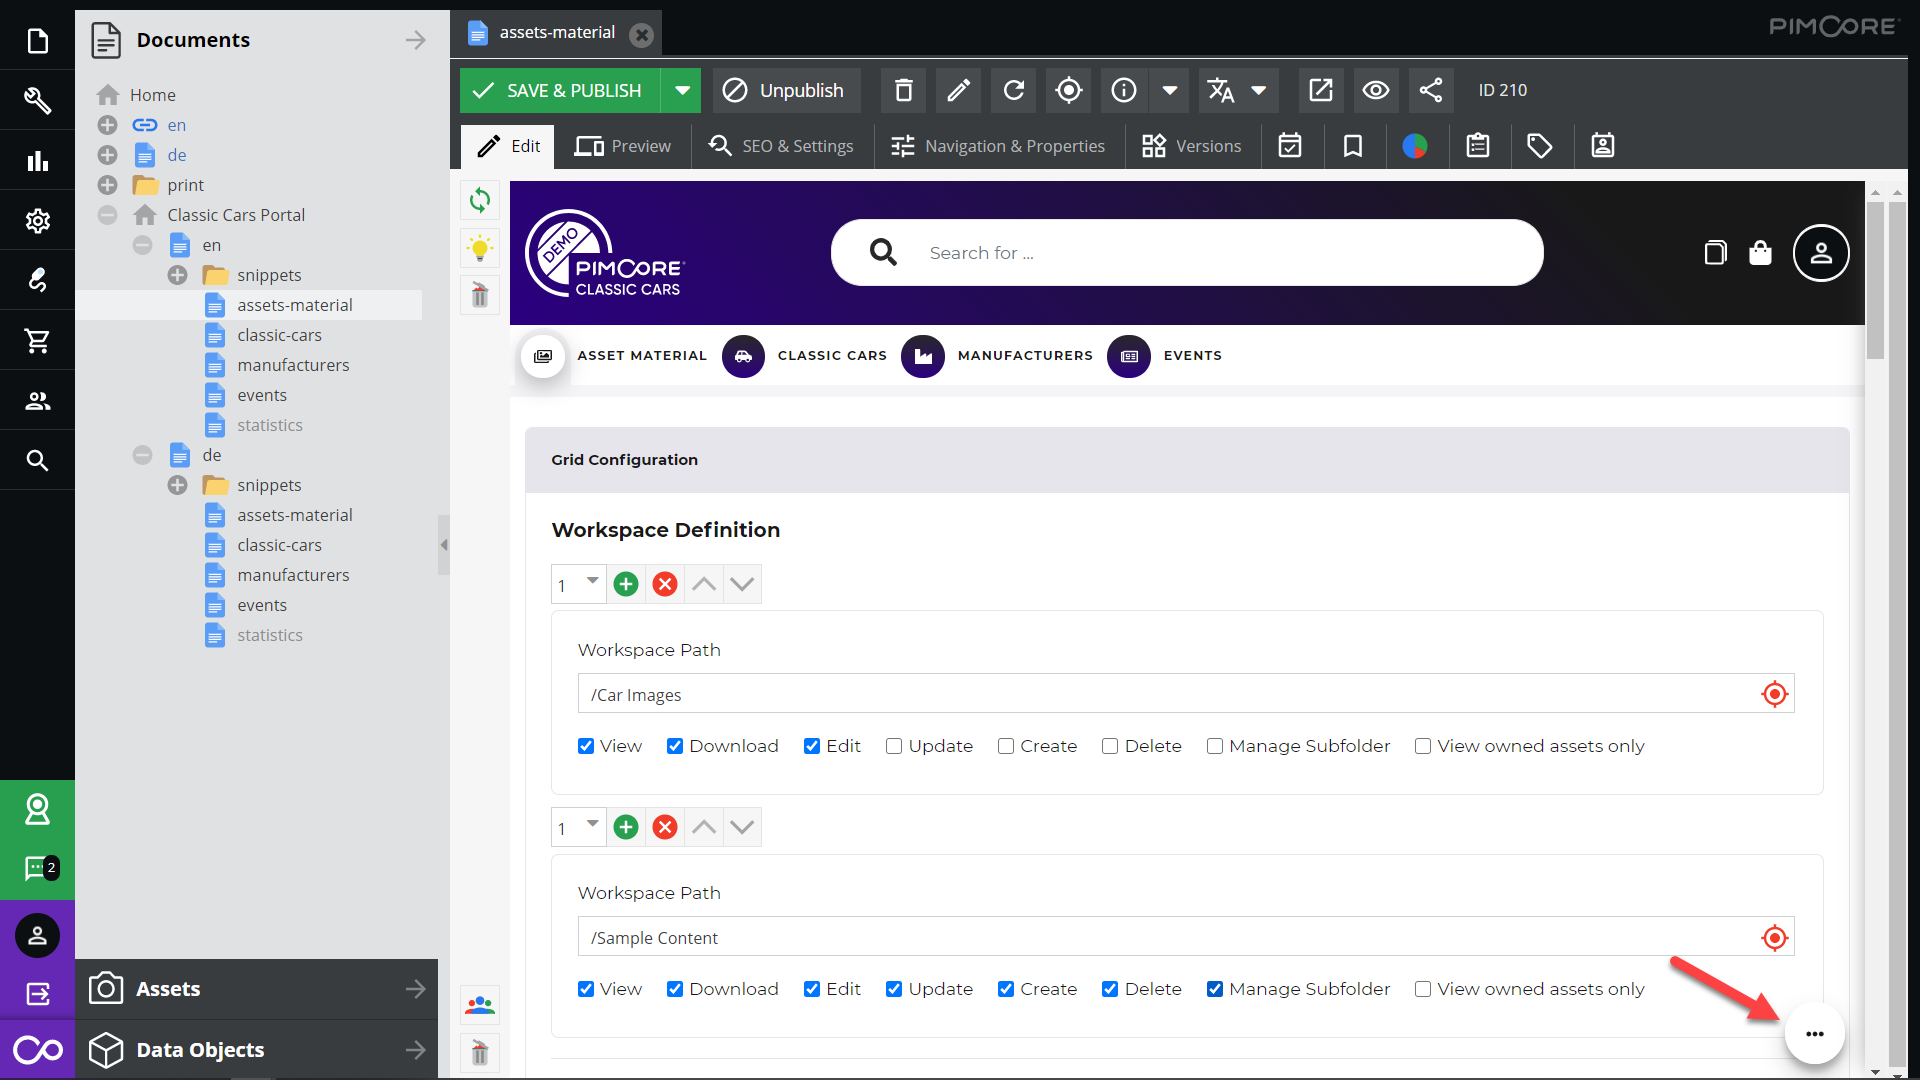Screen dimensions: 1920x1080
Task: Check Update for /Car Images workspace
Action: point(894,746)
